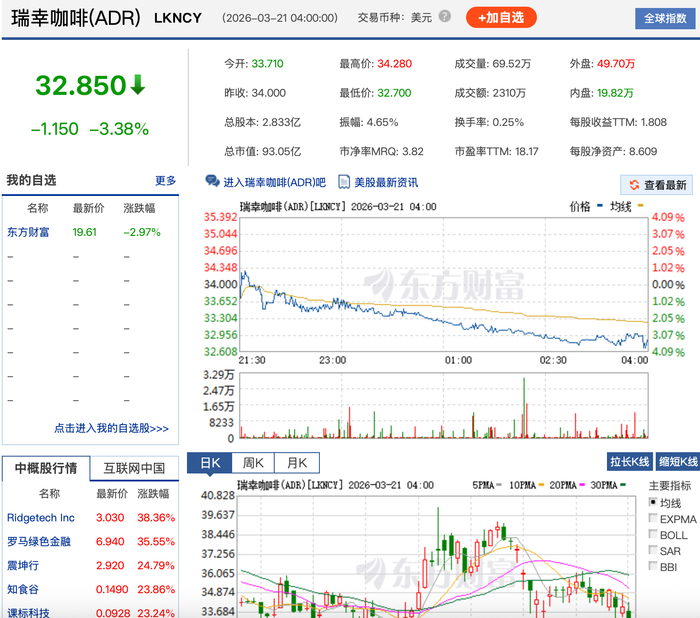This screenshot has width=700, height=618.
Task: Click 拉长K线 to stretch the candlesticks
Action: pos(629,462)
